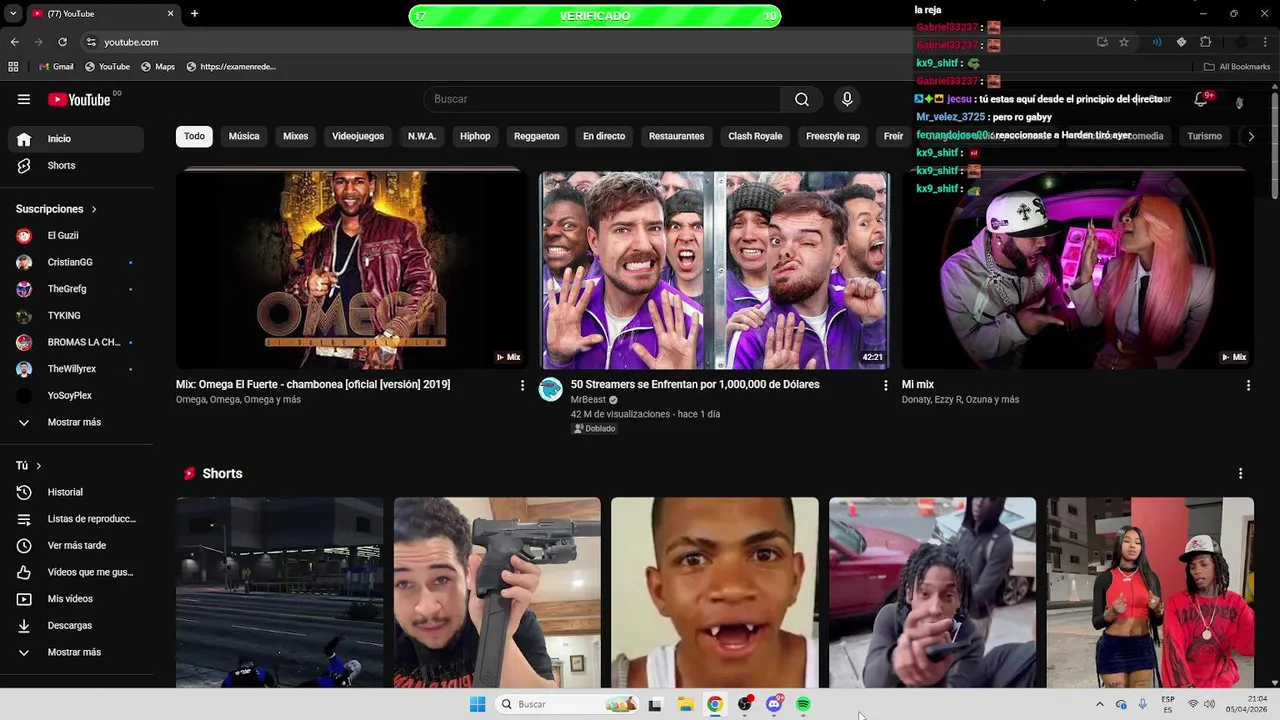The width and height of the screenshot is (1280, 720).
Task: Select the En directo filter chip
Action: pyautogui.click(x=604, y=136)
